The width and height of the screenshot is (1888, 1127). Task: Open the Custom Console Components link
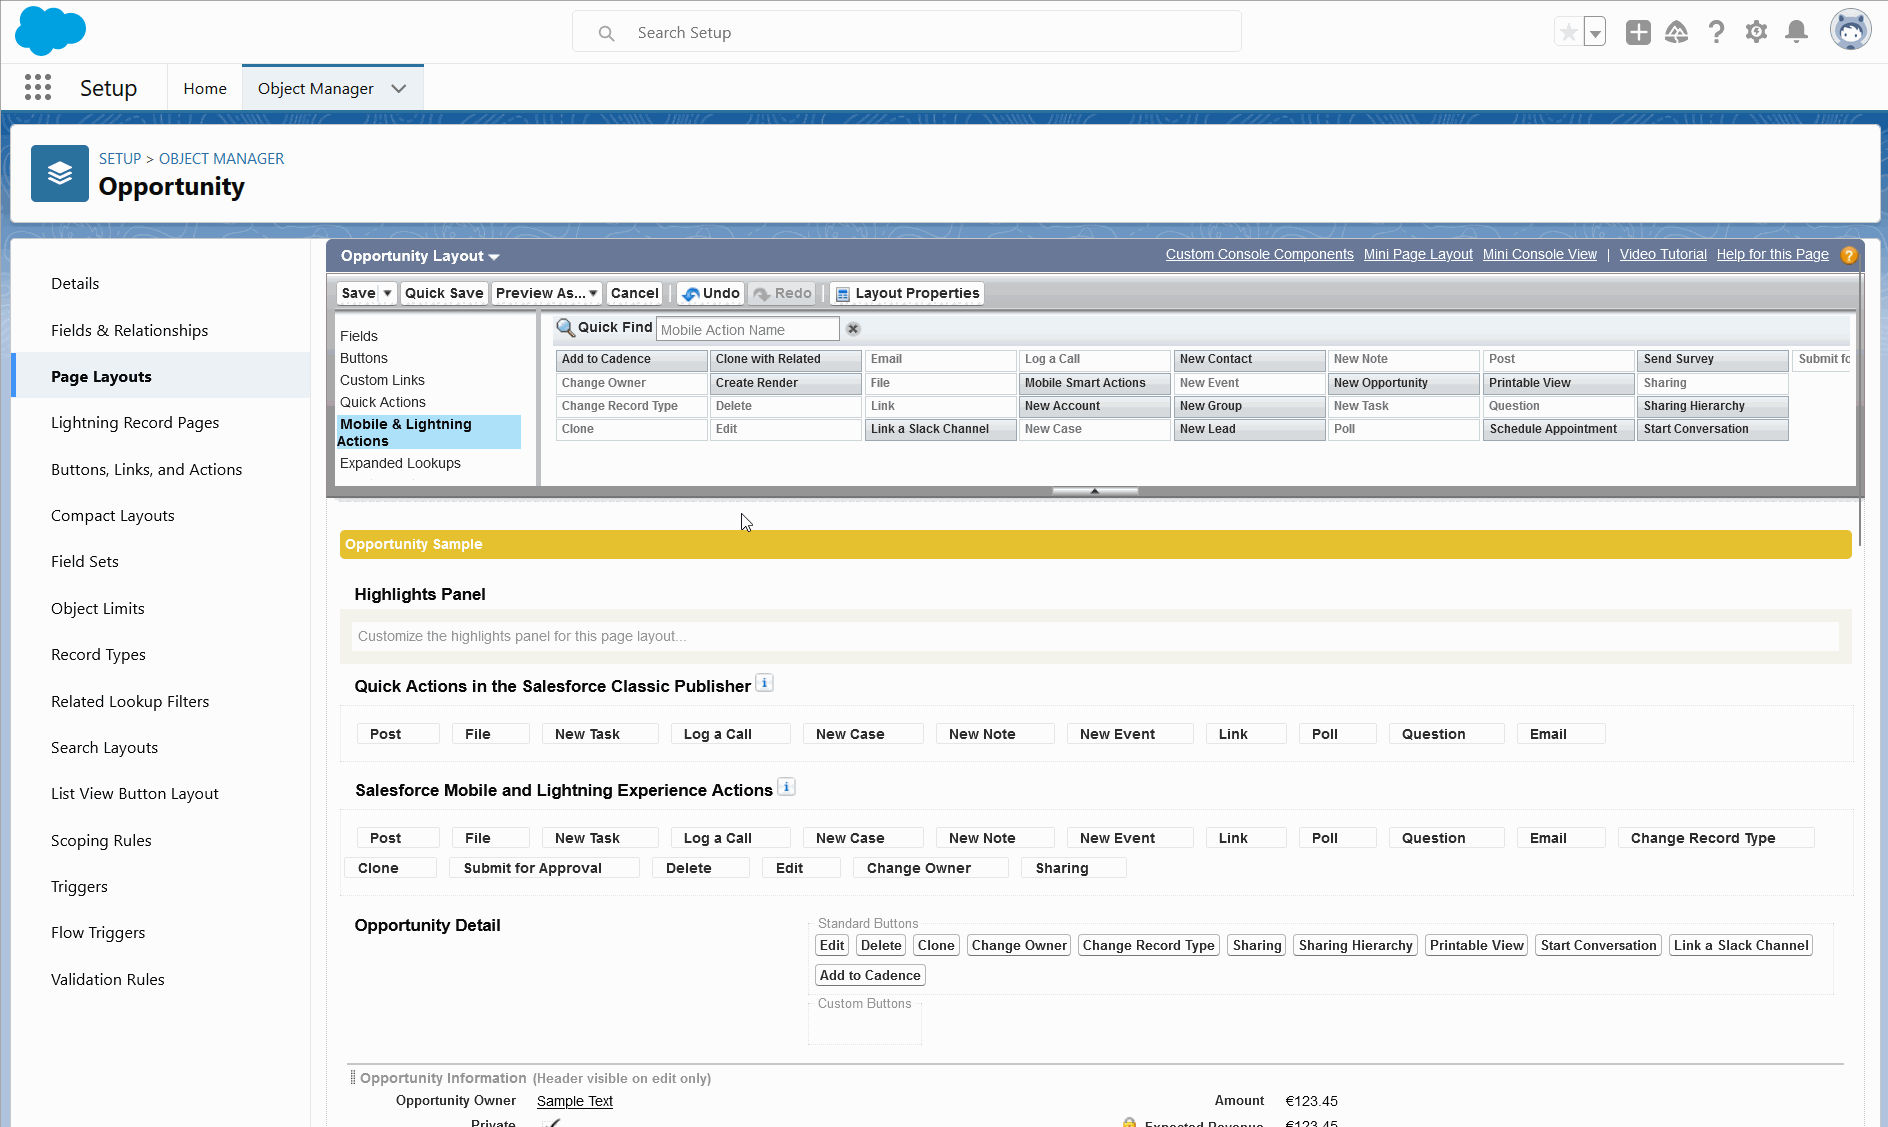click(x=1259, y=254)
